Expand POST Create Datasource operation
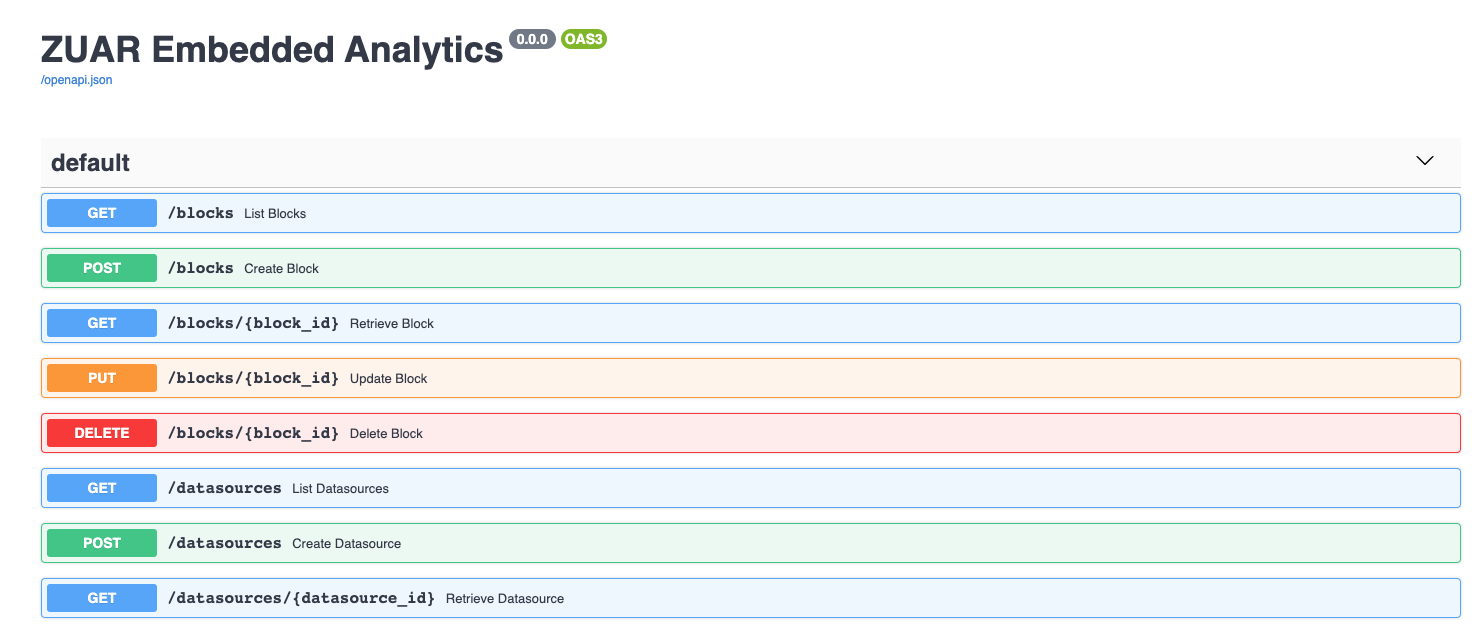The image size is (1482, 630). coord(751,543)
